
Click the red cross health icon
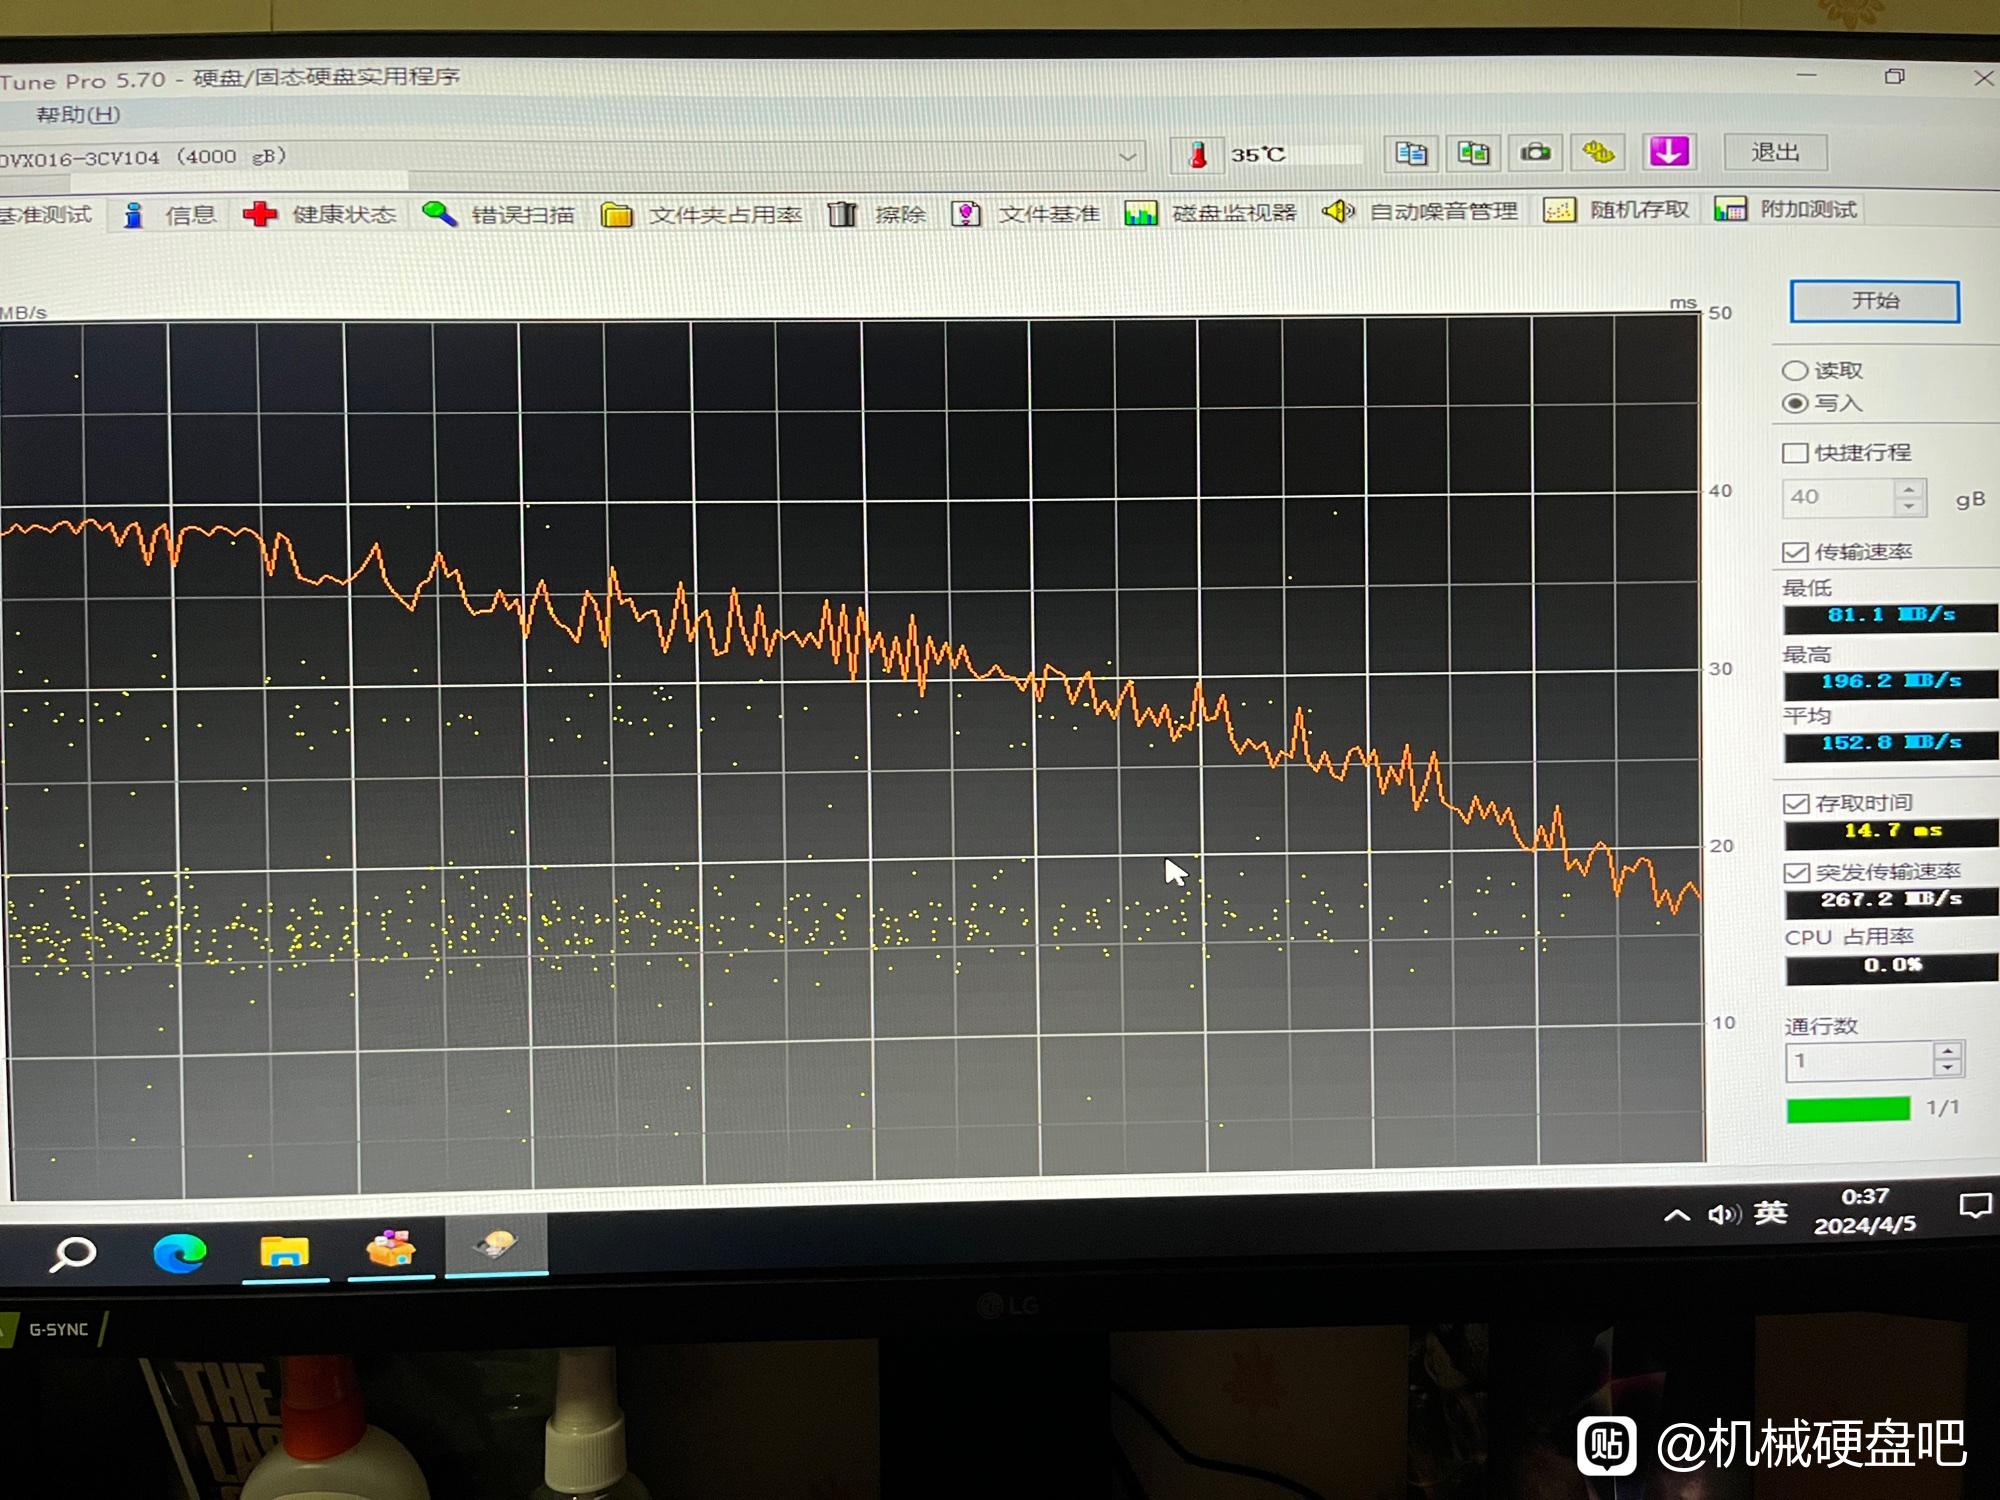[260, 213]
